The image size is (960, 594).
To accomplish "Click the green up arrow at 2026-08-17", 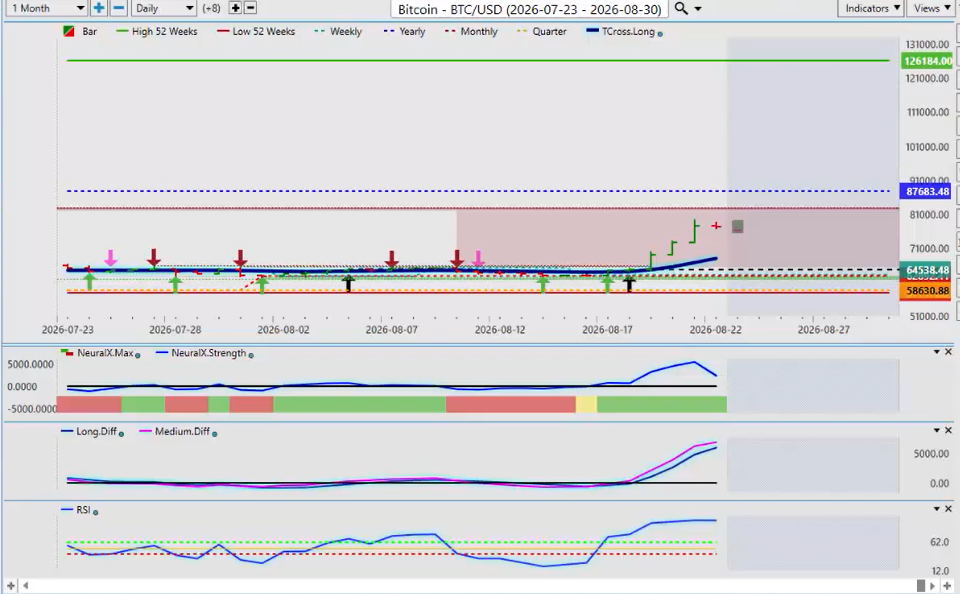I will 607,284.
